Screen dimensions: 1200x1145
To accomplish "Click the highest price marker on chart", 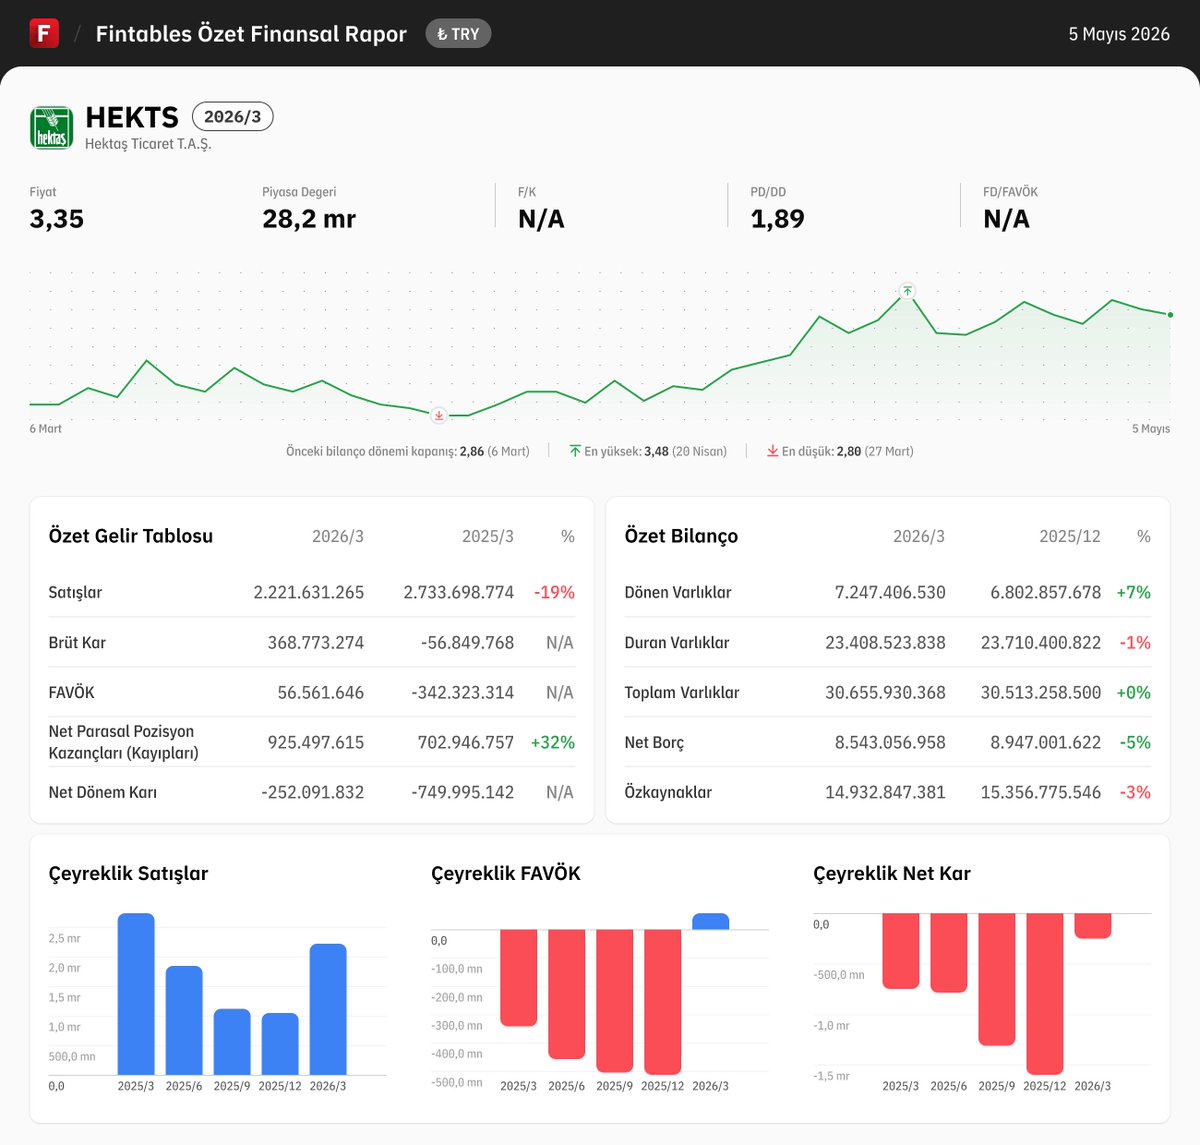I will click(907, 291).
